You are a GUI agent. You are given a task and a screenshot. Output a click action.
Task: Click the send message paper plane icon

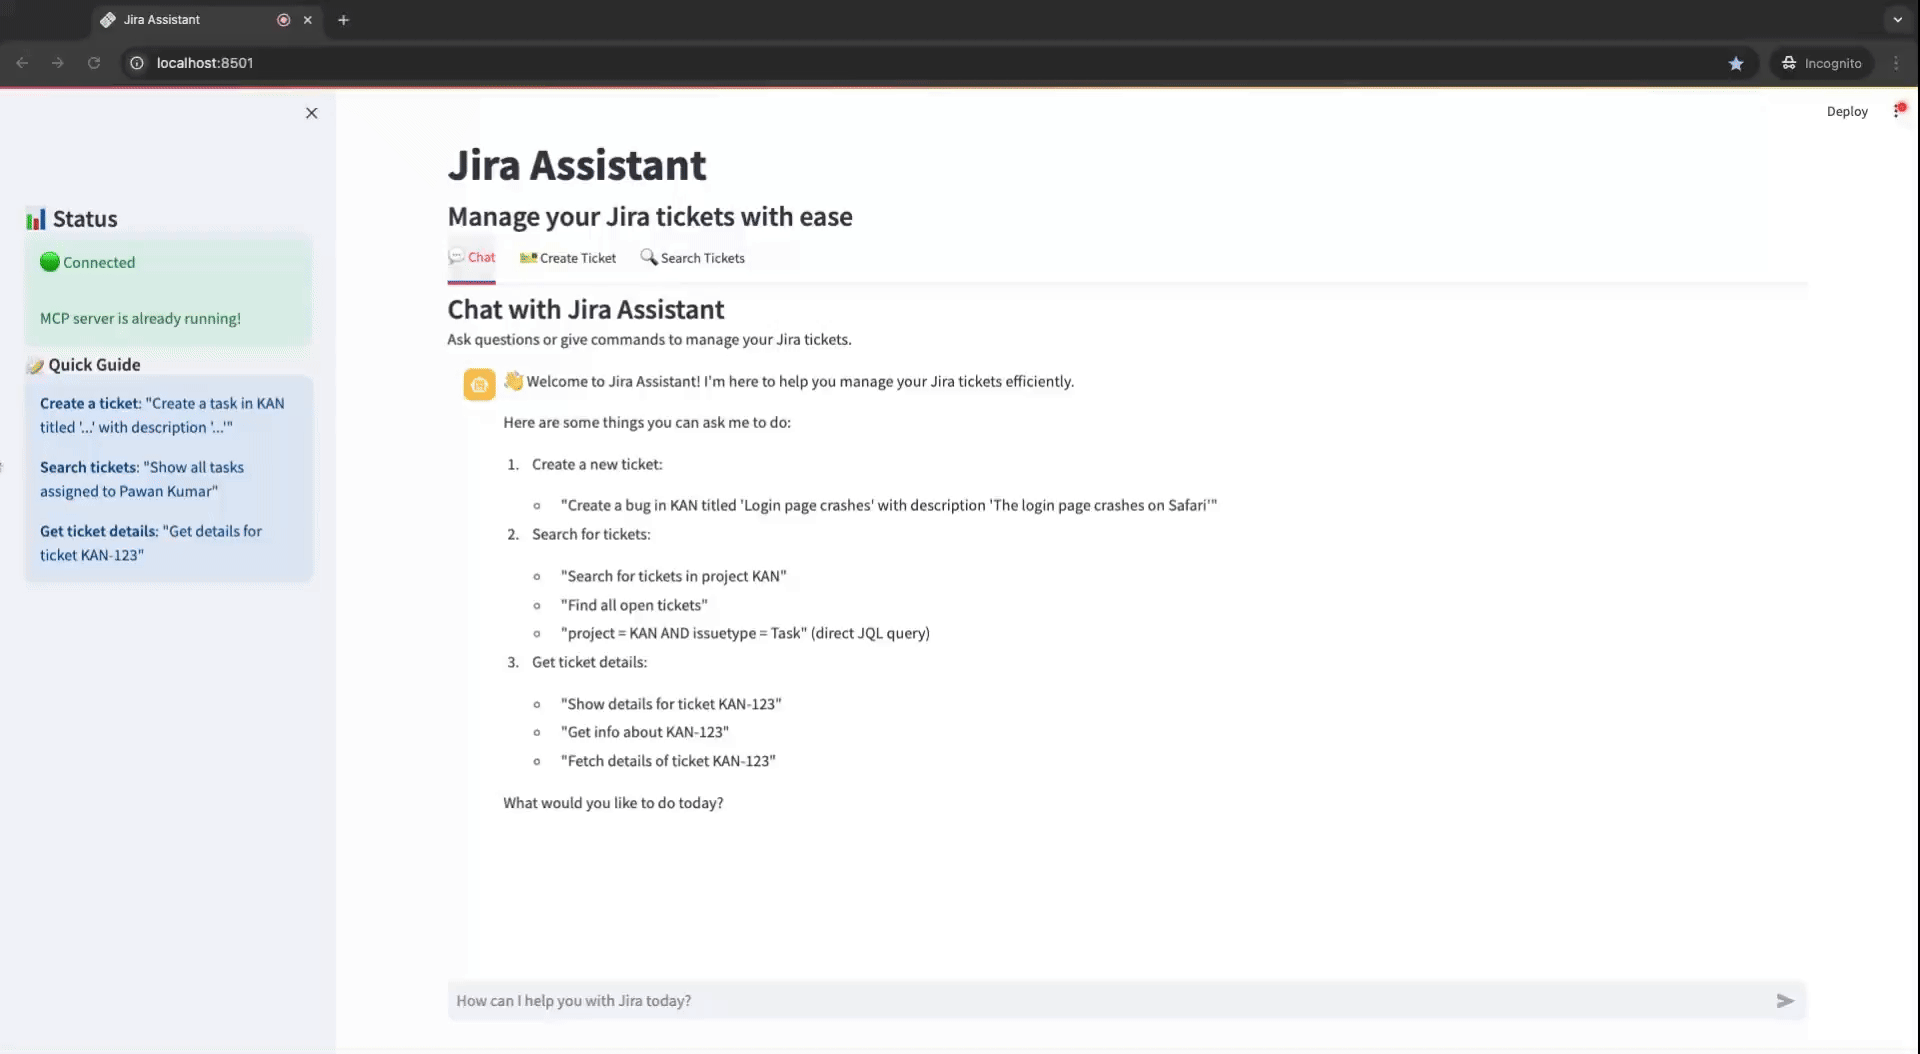coord(1786,1000)
